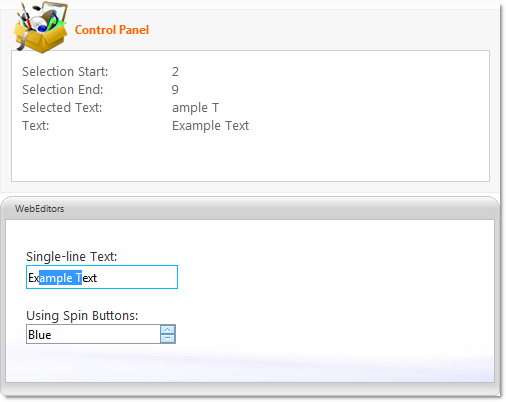Click the spin up arrow button
Image resolution: width=506 pixels, height=402 pixels.
(167, 330)
